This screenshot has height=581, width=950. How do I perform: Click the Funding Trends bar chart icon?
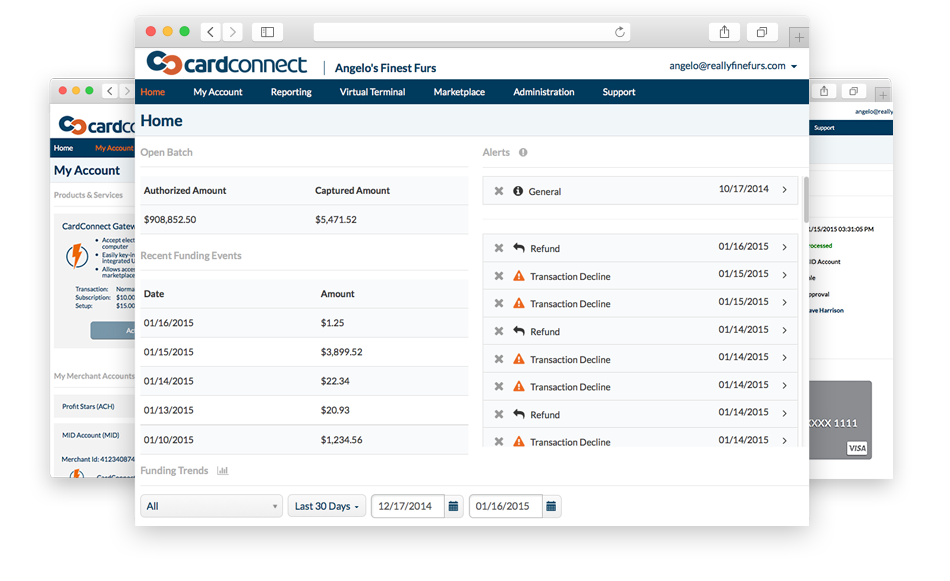[222, 471]
